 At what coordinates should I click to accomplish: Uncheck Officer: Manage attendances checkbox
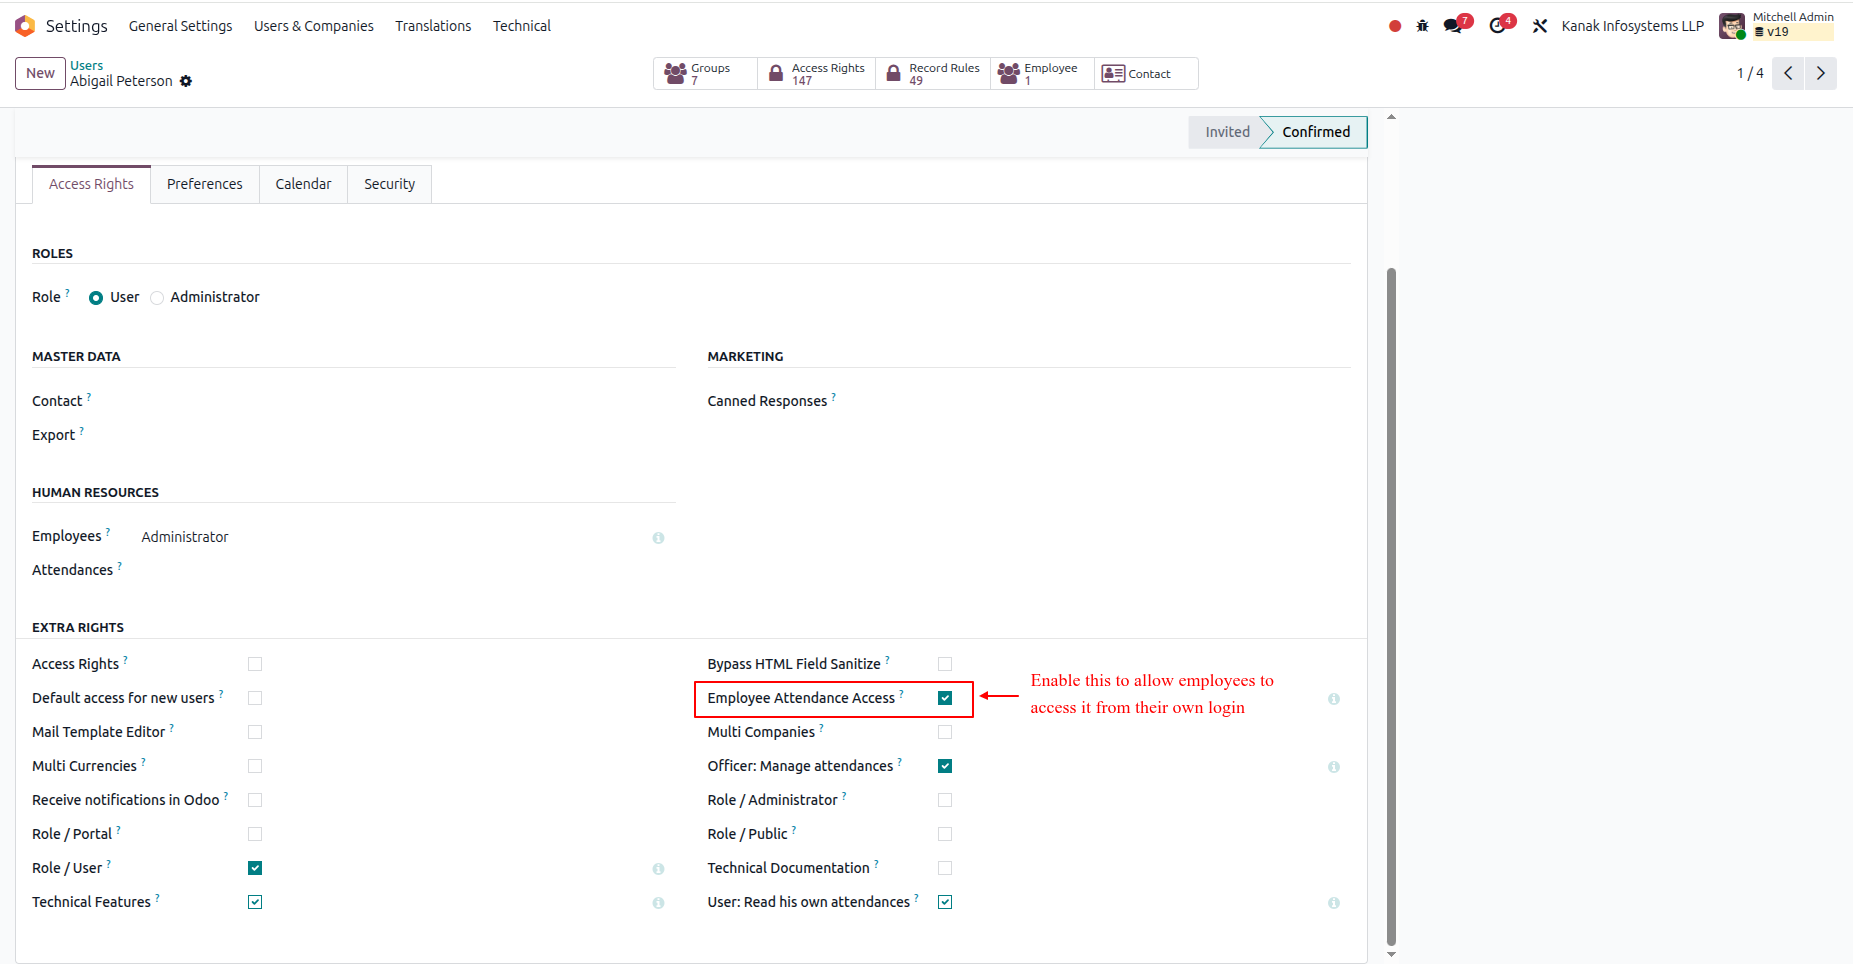(x=945, y=766)
